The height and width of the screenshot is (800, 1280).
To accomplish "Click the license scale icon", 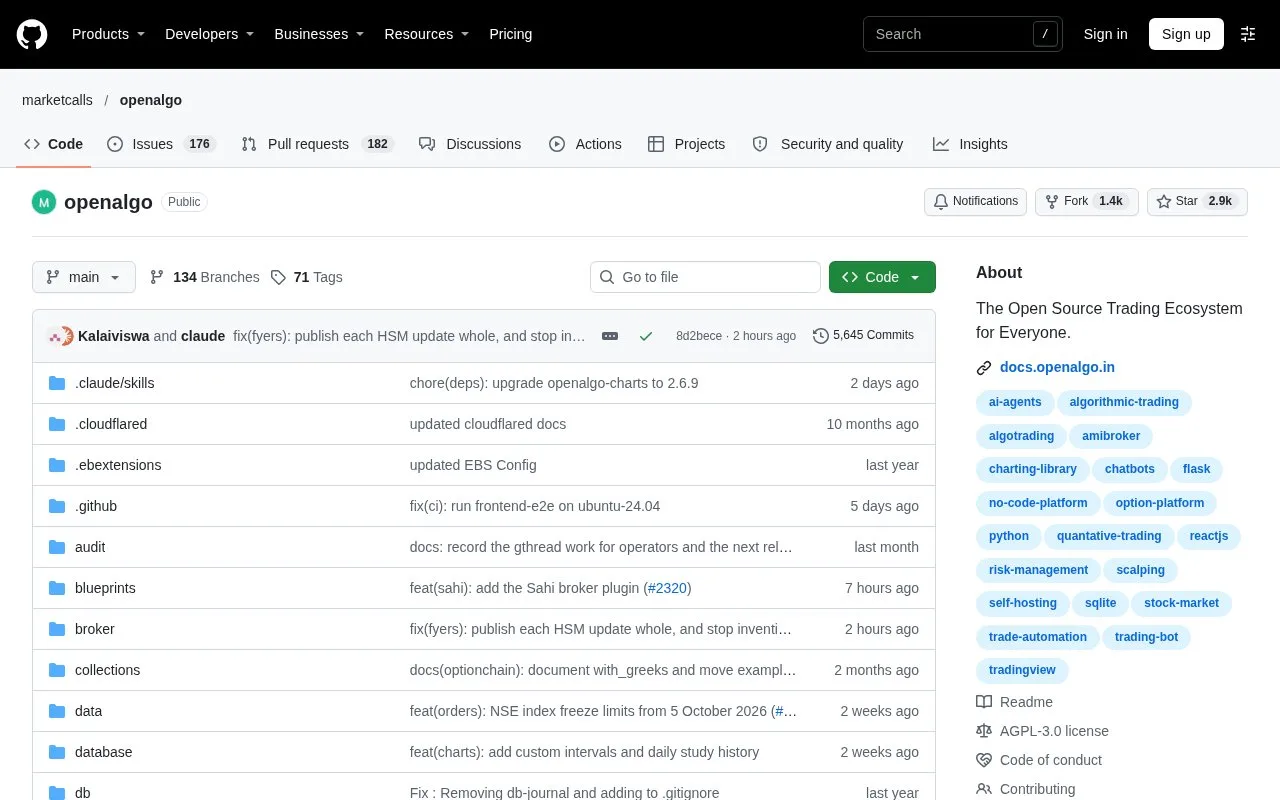I will tap(984, 731).
